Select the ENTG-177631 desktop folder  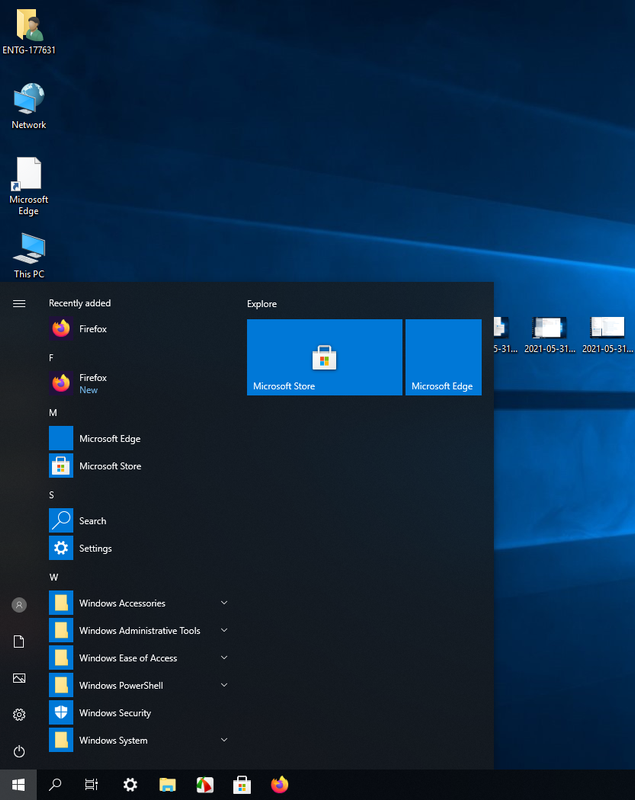coord(29,32)
